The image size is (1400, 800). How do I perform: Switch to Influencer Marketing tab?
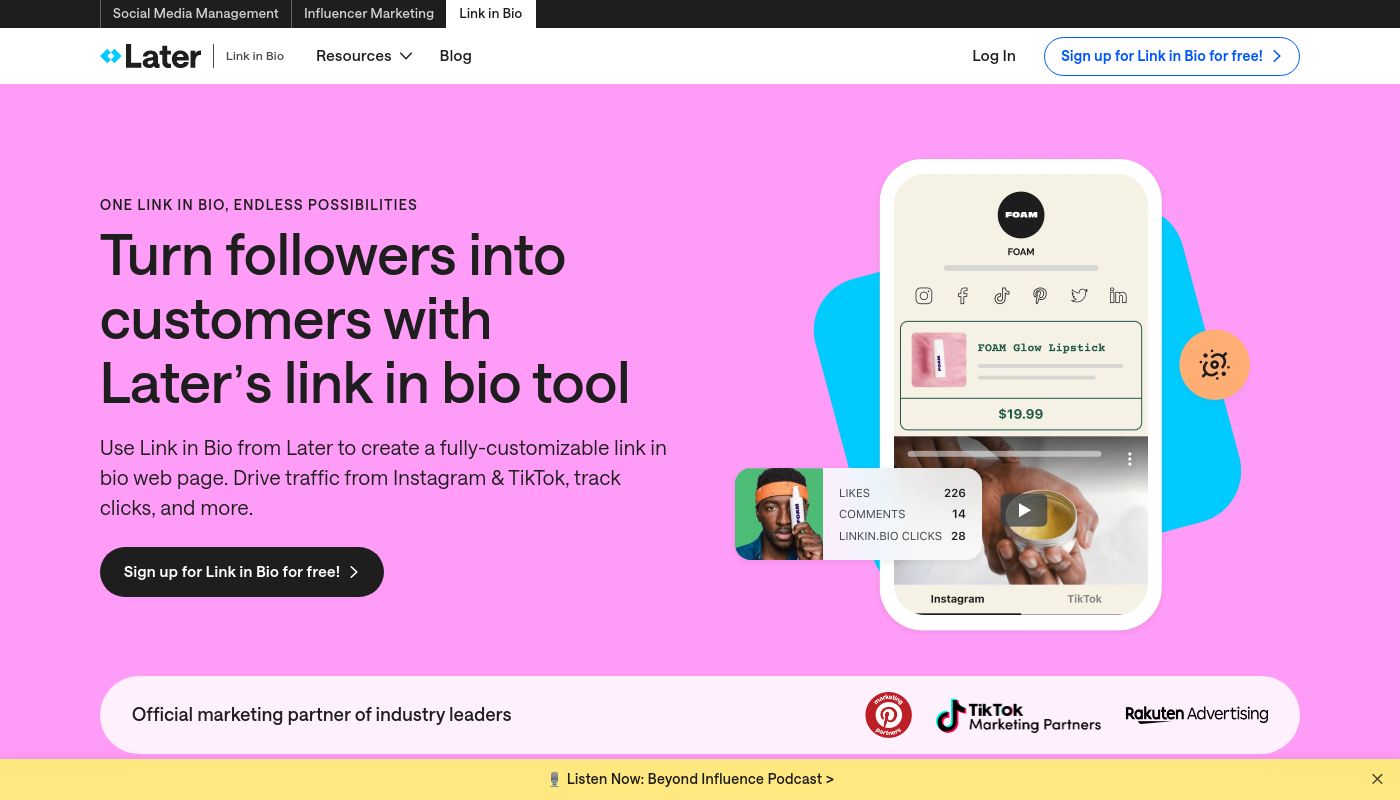[369, 14]
